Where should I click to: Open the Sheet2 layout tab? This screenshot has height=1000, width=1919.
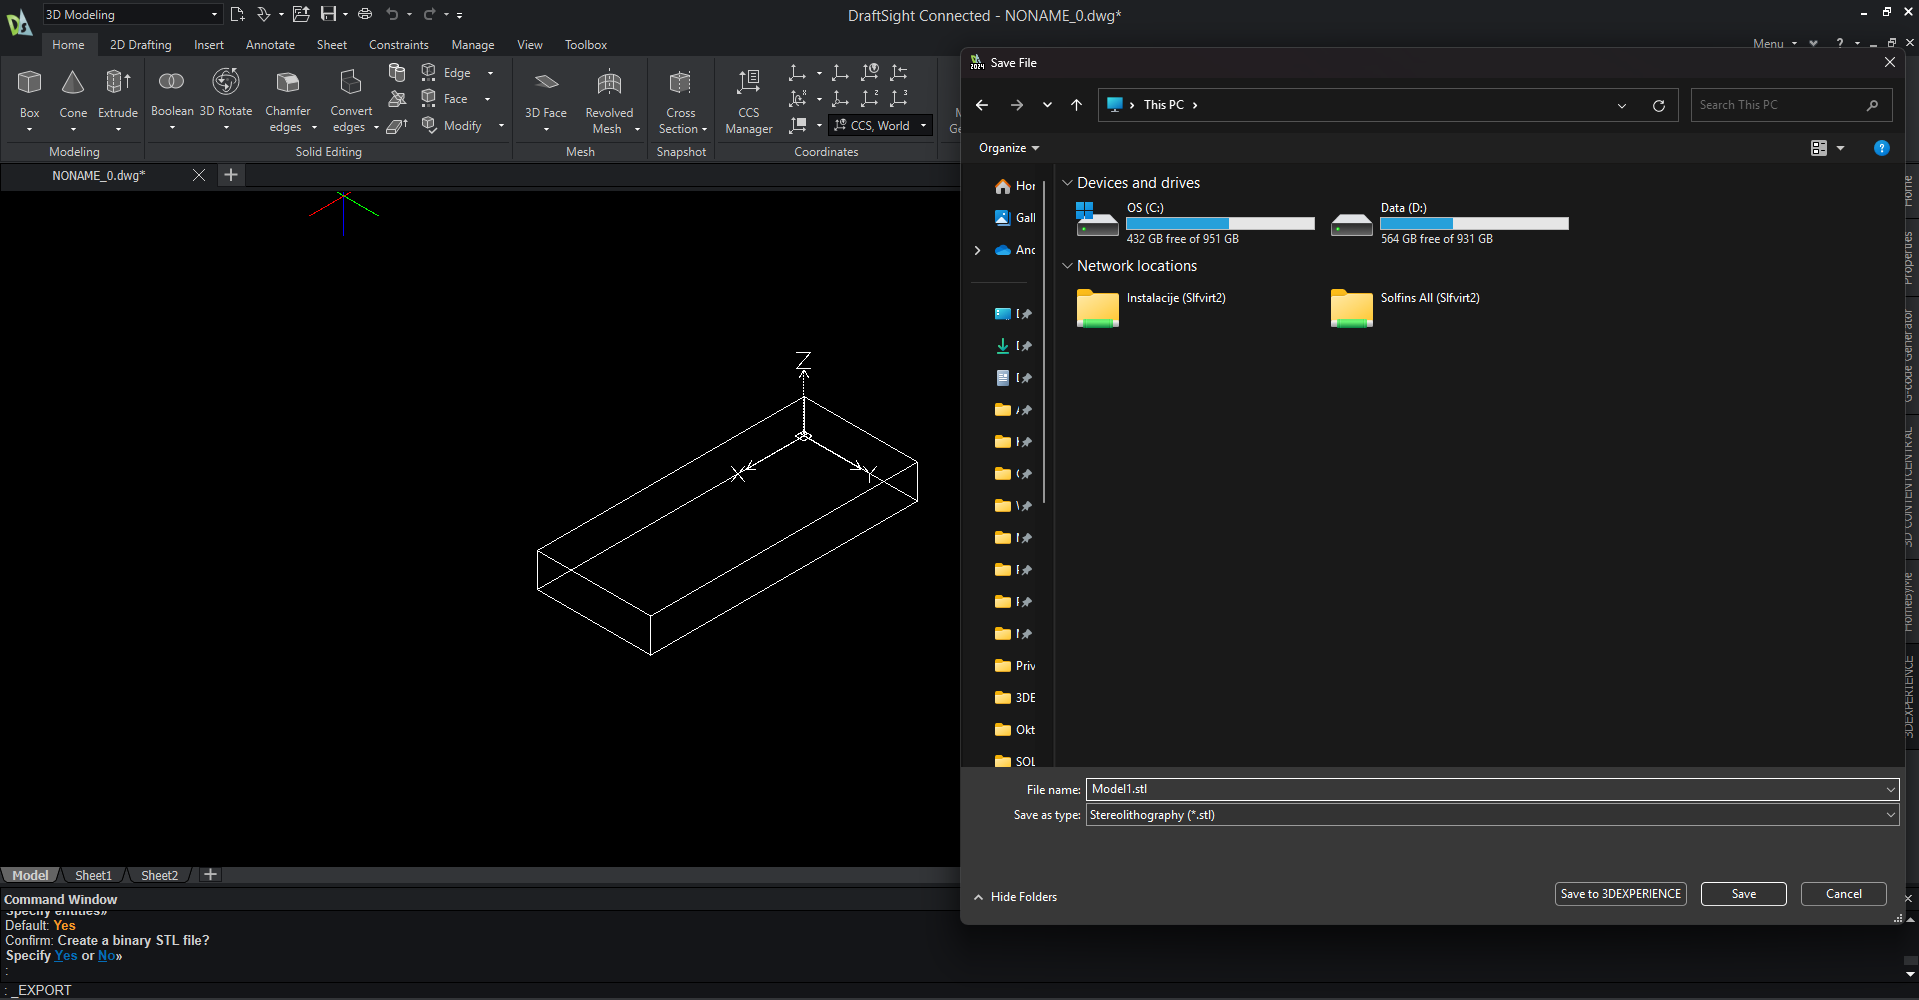click(x=158, y=875)
